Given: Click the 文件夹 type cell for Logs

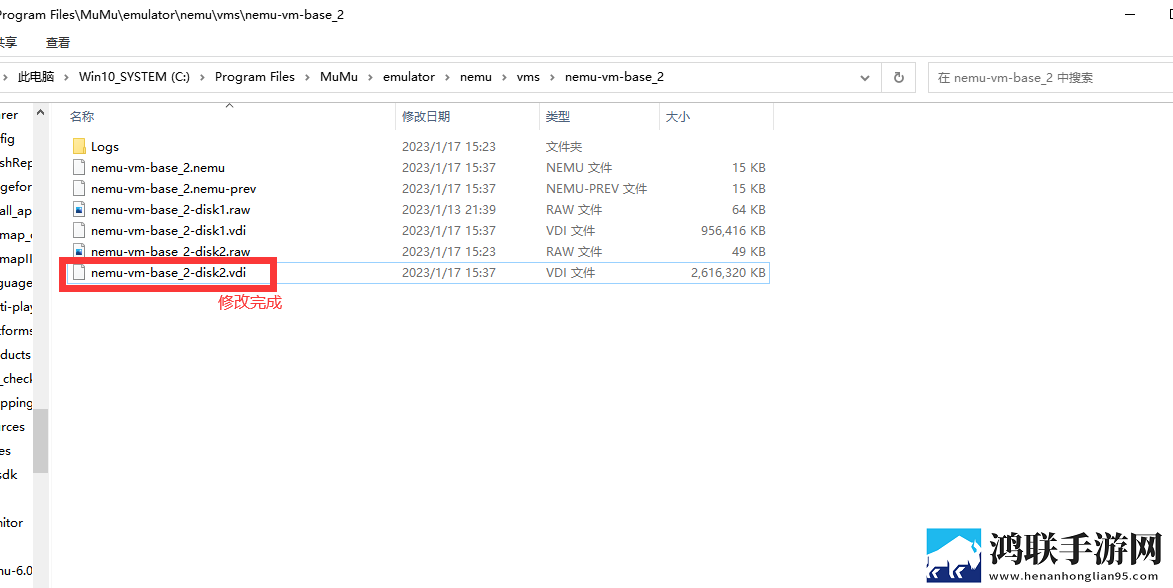Looking at the screenshot, I should (x=564, y=147).
